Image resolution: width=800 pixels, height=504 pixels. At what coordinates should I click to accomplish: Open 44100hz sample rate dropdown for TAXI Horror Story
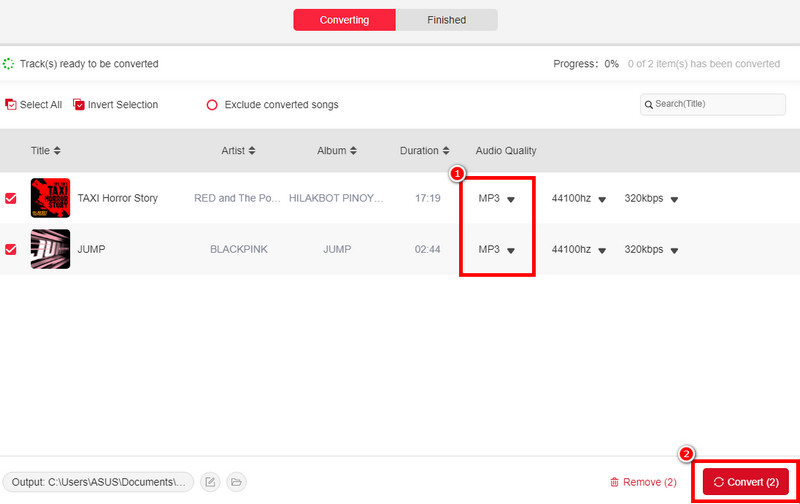click(x=579, y=198)
